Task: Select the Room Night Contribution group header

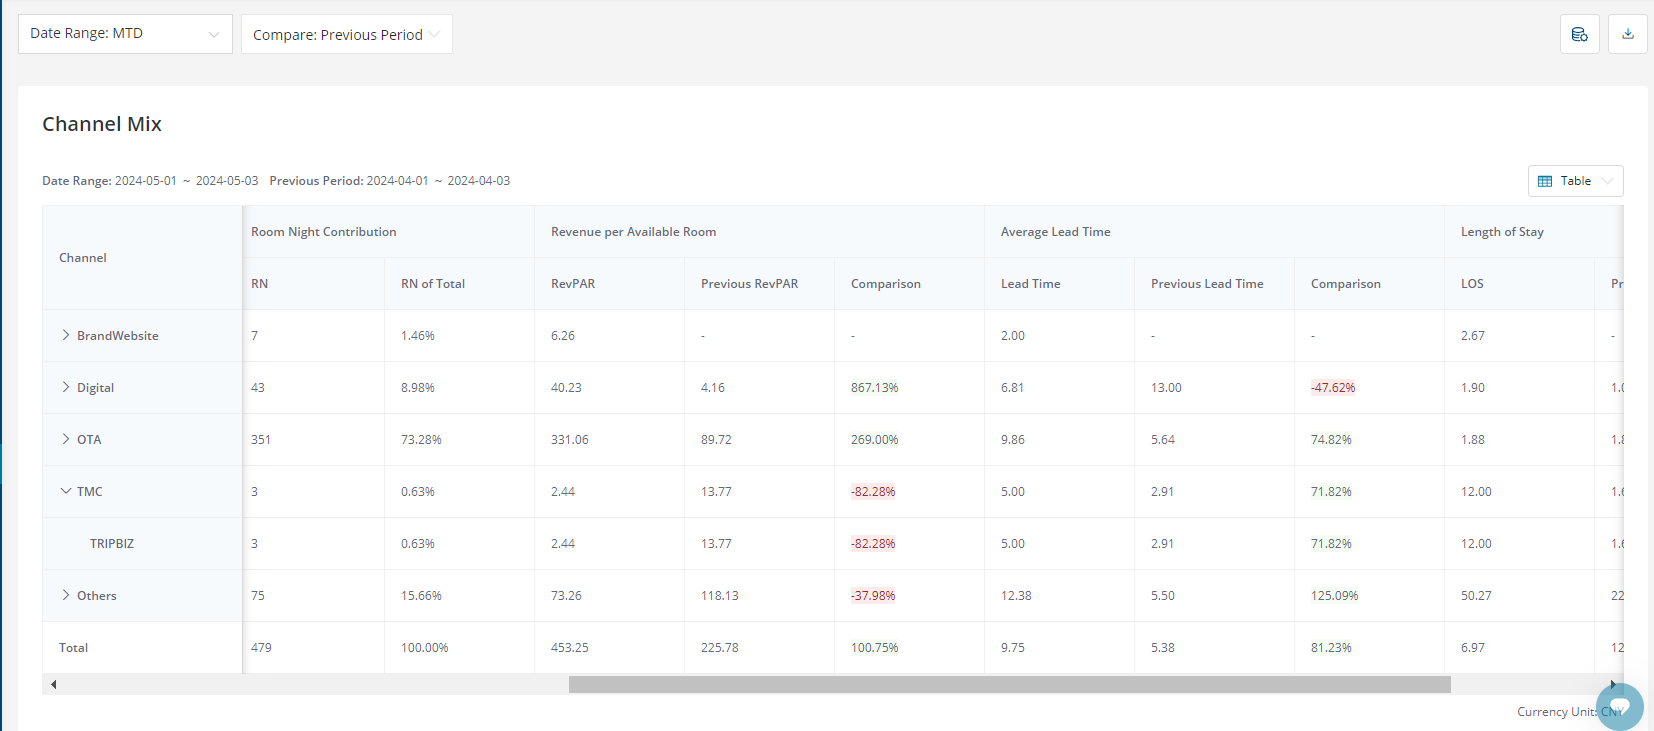Action: click(x=324, y=232)
